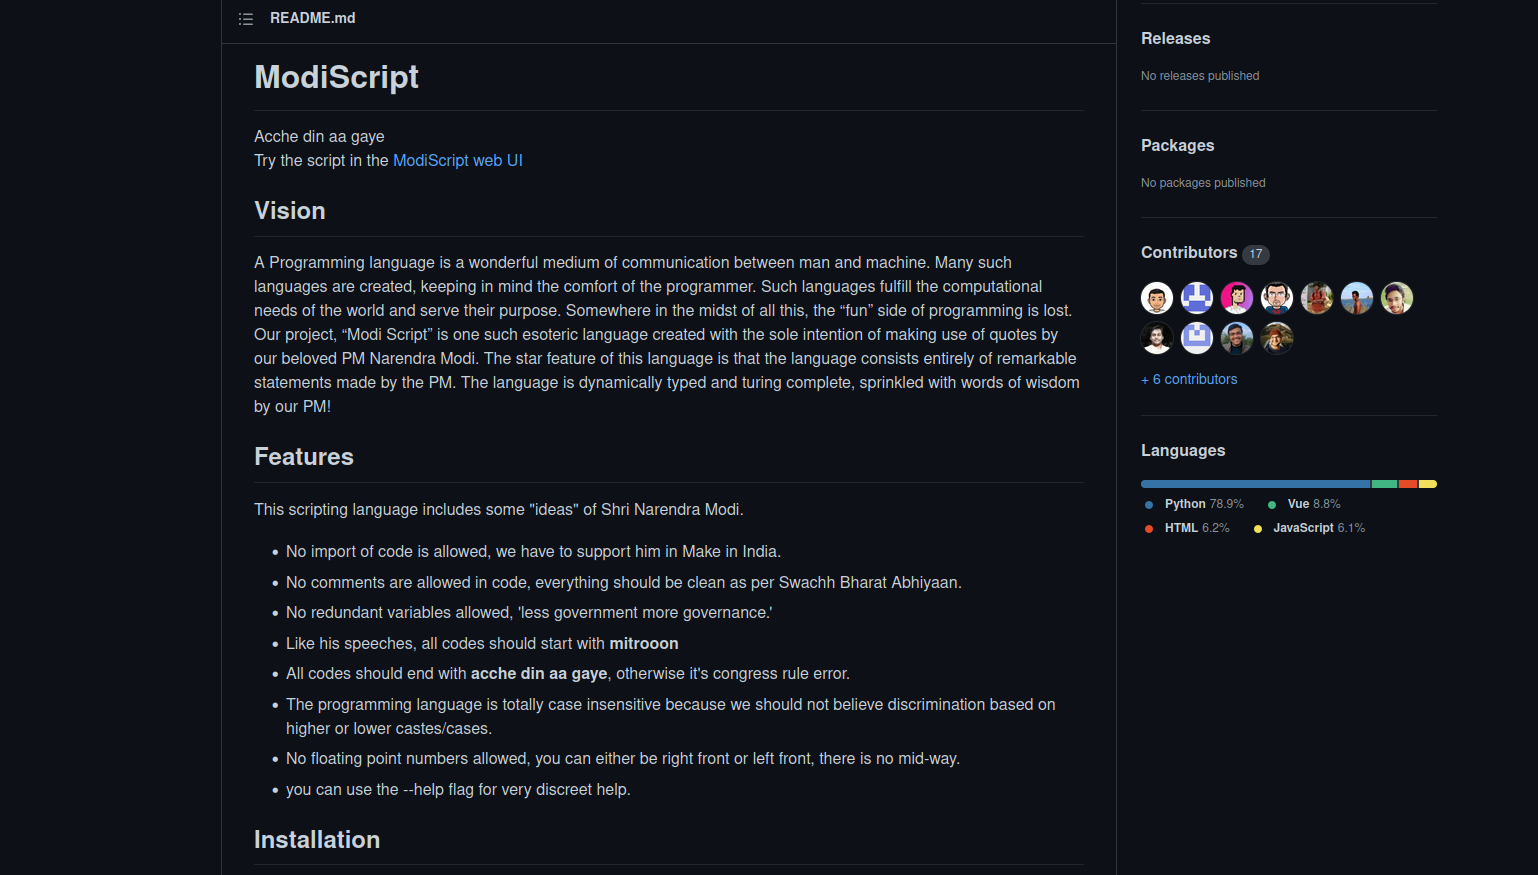Open the avatar of man by the sea
The image size is (1538, 875).
coord(1357,298)
